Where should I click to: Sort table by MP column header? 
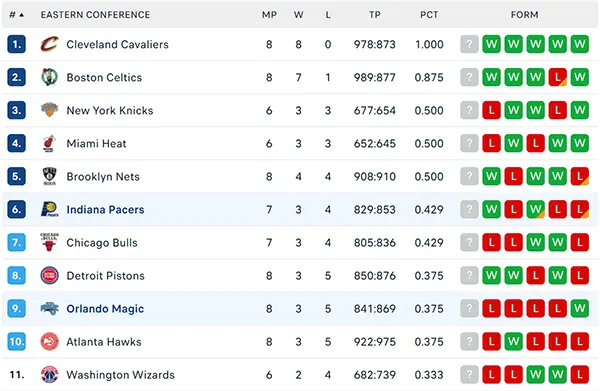269,15
